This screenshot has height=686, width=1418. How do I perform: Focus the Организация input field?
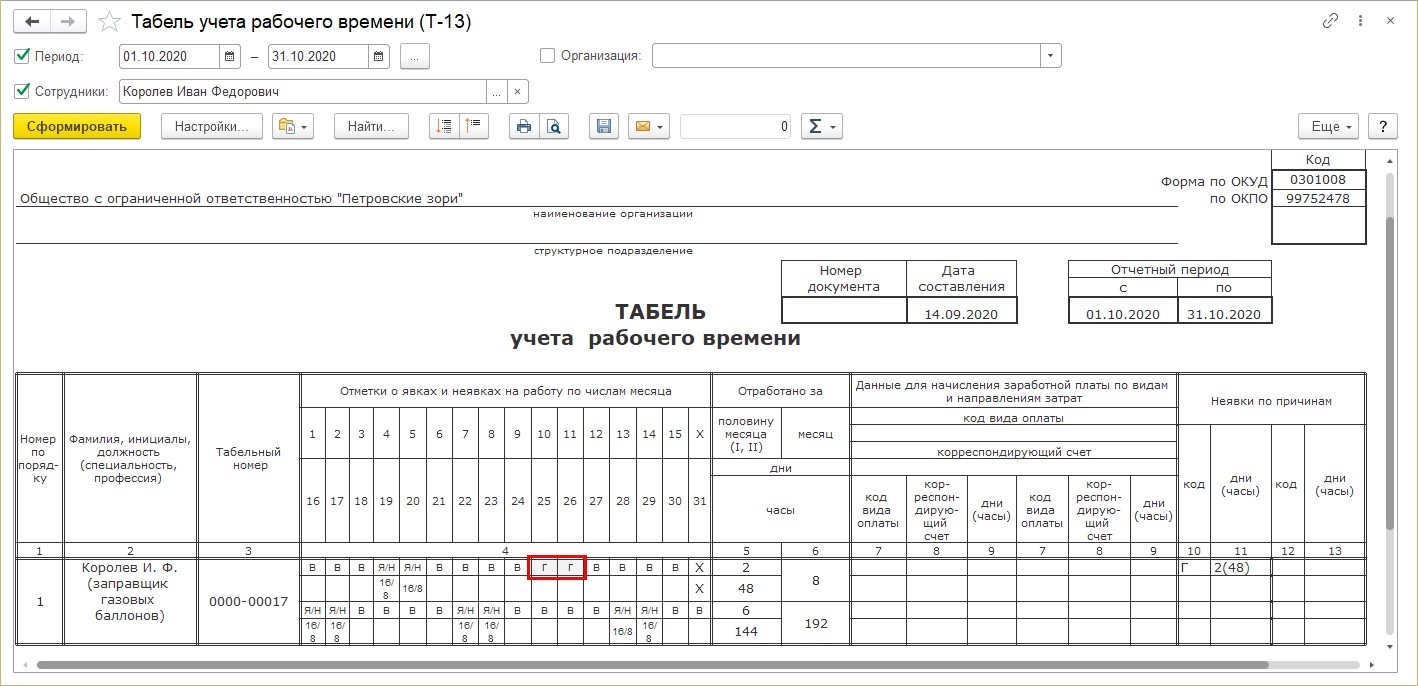[x=846, y=56]
